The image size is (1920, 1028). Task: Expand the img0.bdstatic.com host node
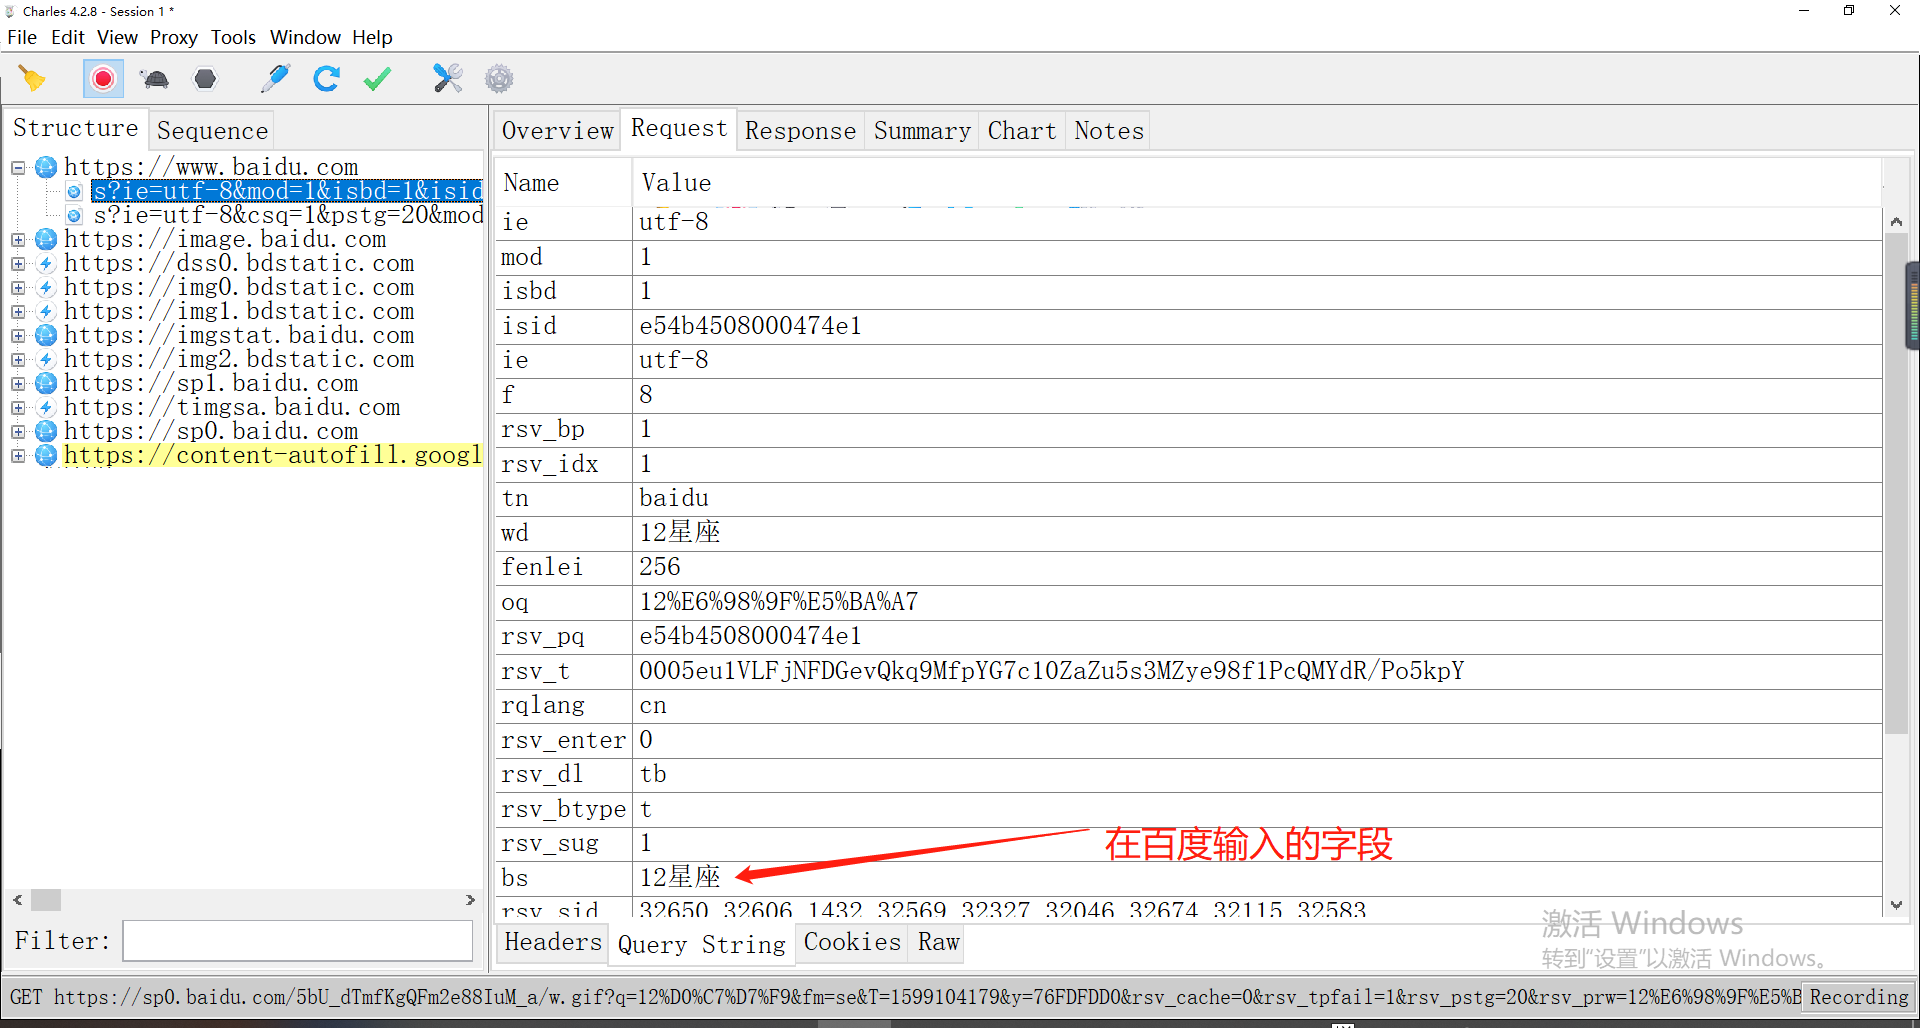tap(18, 288)
